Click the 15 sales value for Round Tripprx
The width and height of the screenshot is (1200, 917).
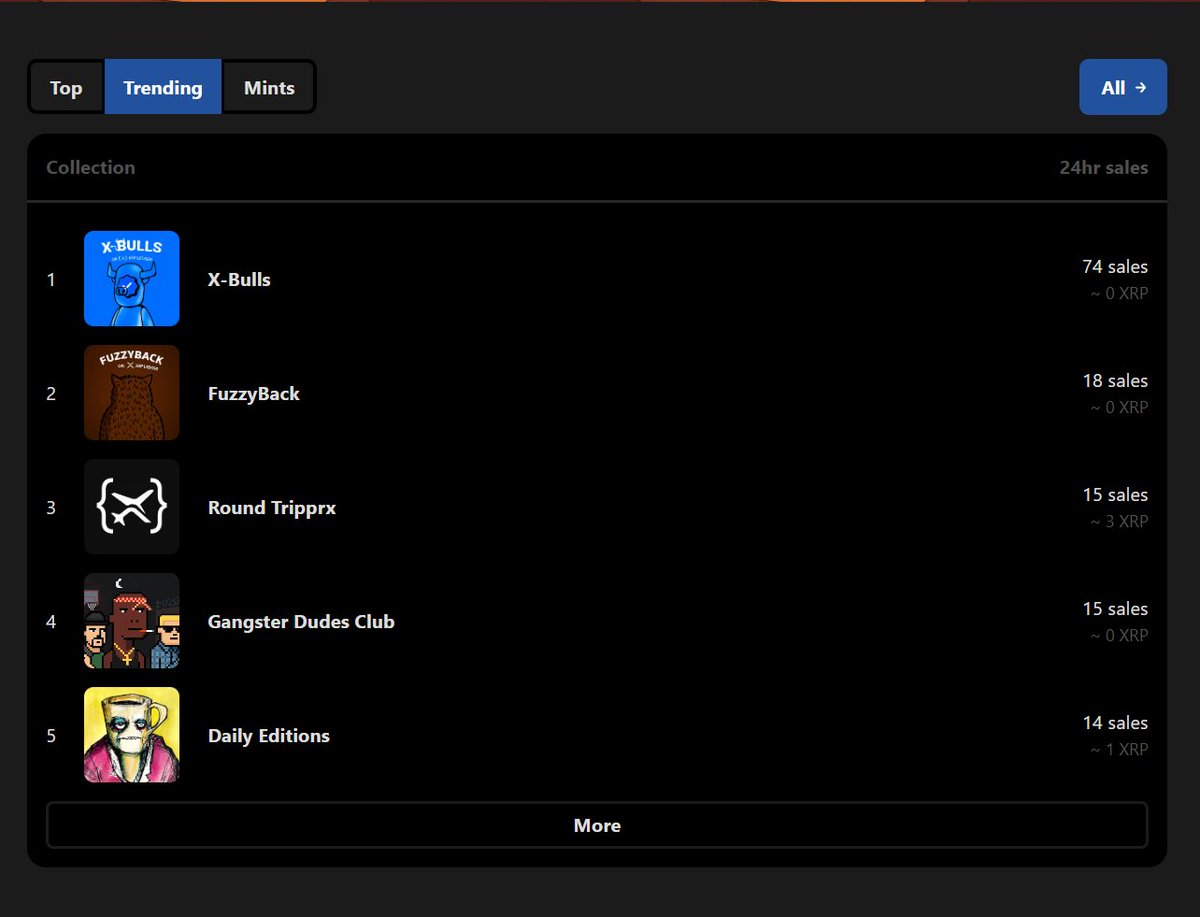click(1115, 495)
